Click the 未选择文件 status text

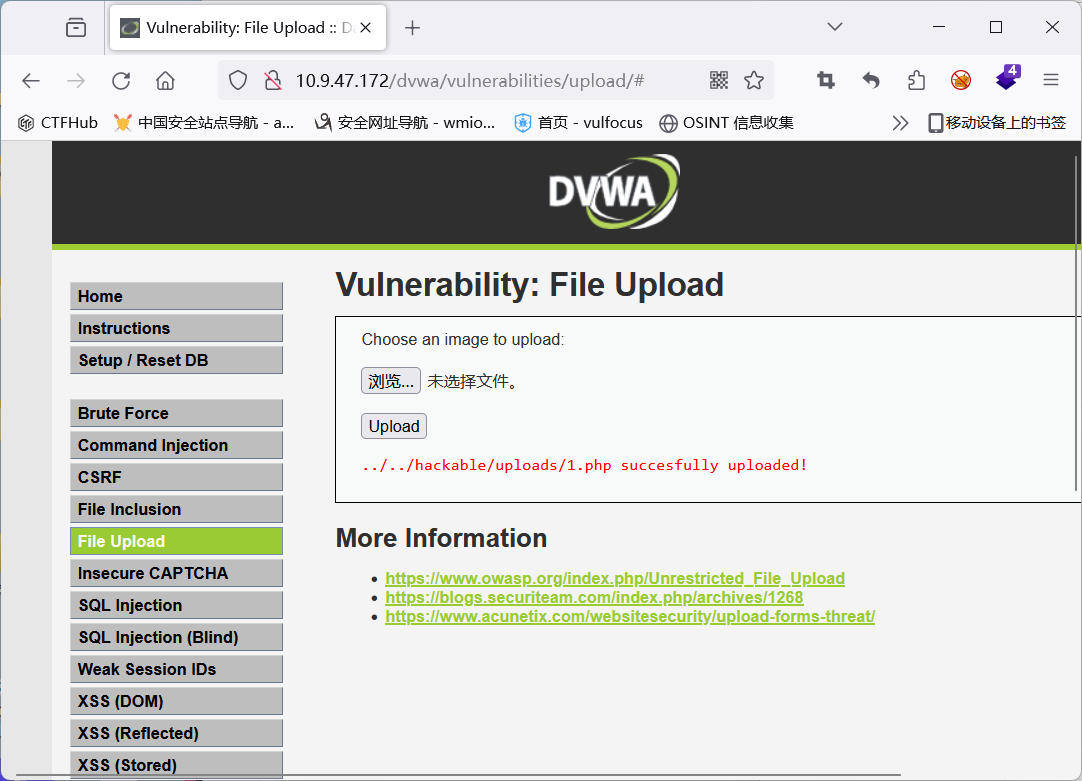coord(472,381)
